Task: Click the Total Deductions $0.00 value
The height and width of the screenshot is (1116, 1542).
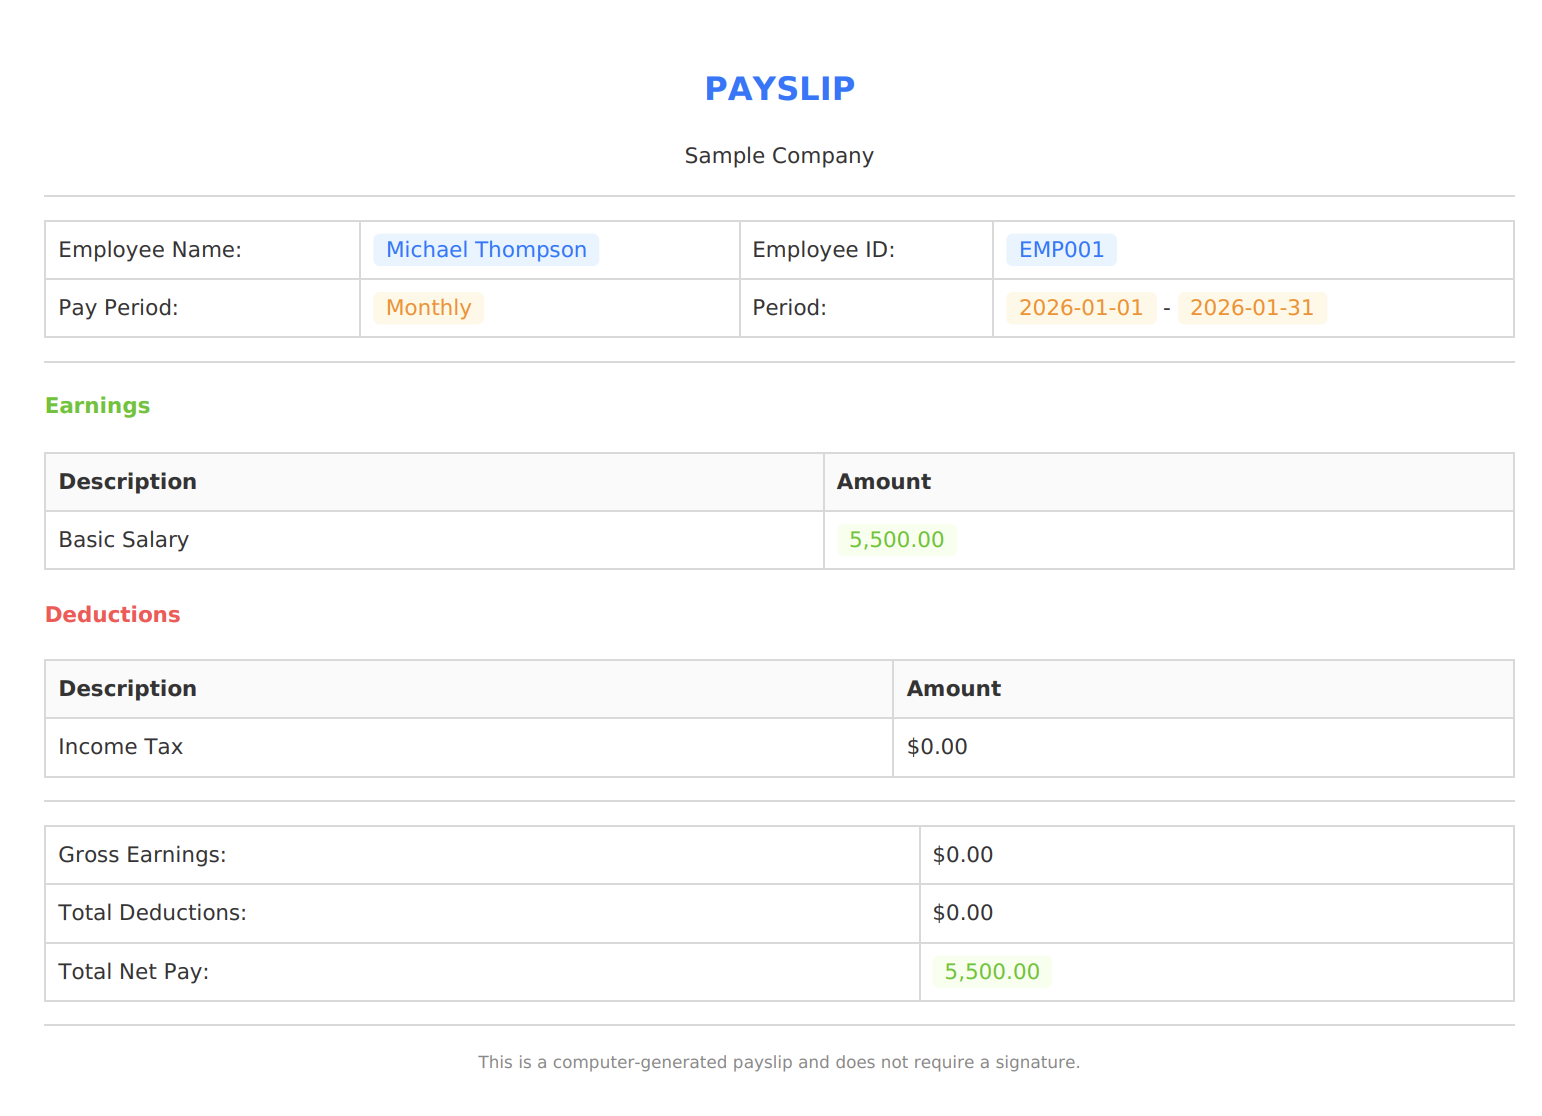Action: pos(962,913)
